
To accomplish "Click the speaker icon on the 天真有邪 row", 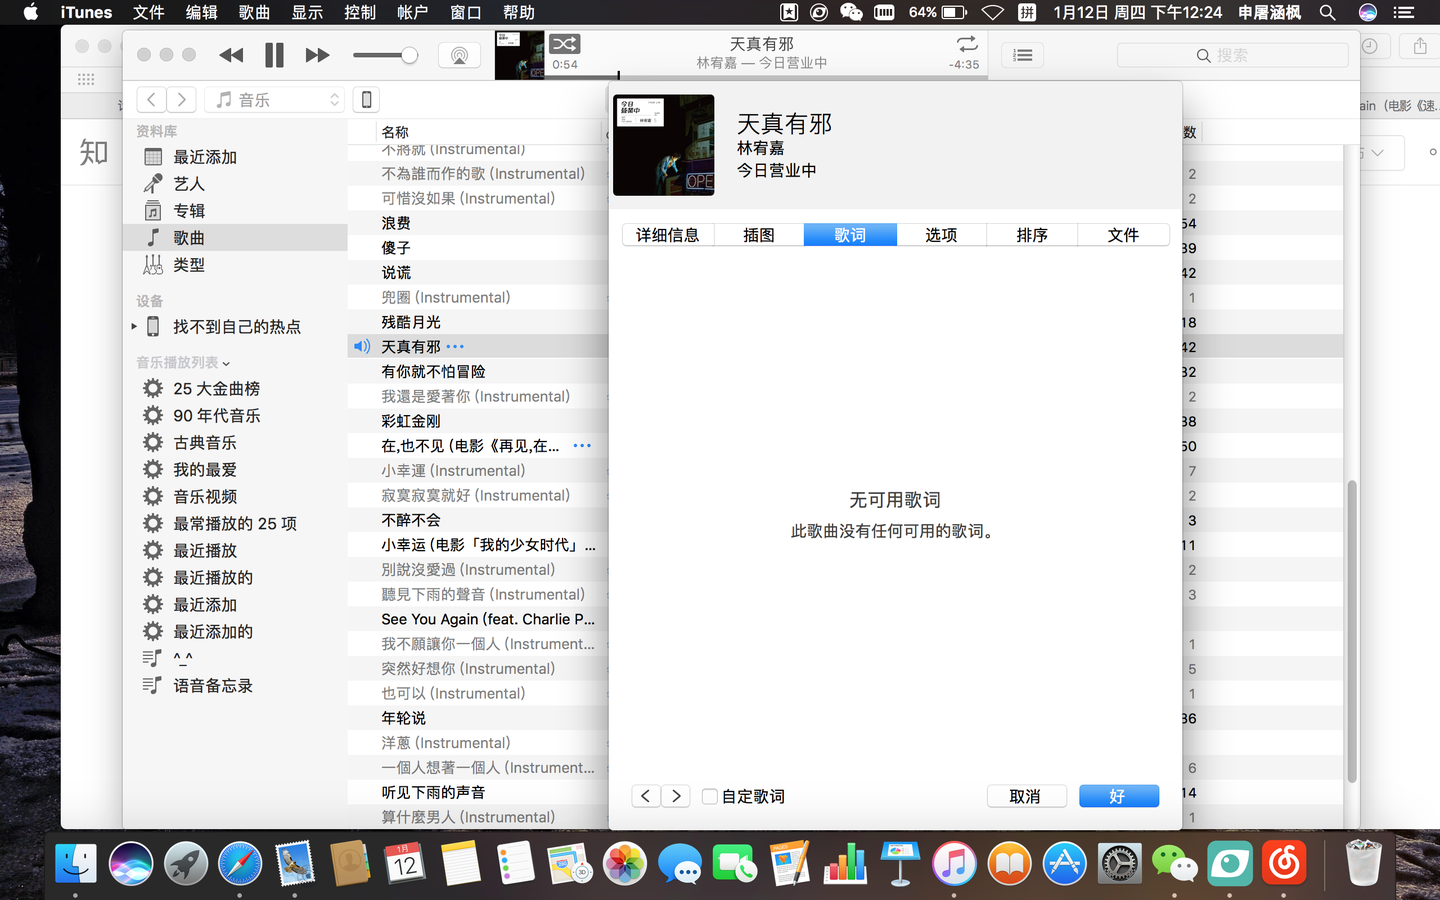I will tap(362, 347).
